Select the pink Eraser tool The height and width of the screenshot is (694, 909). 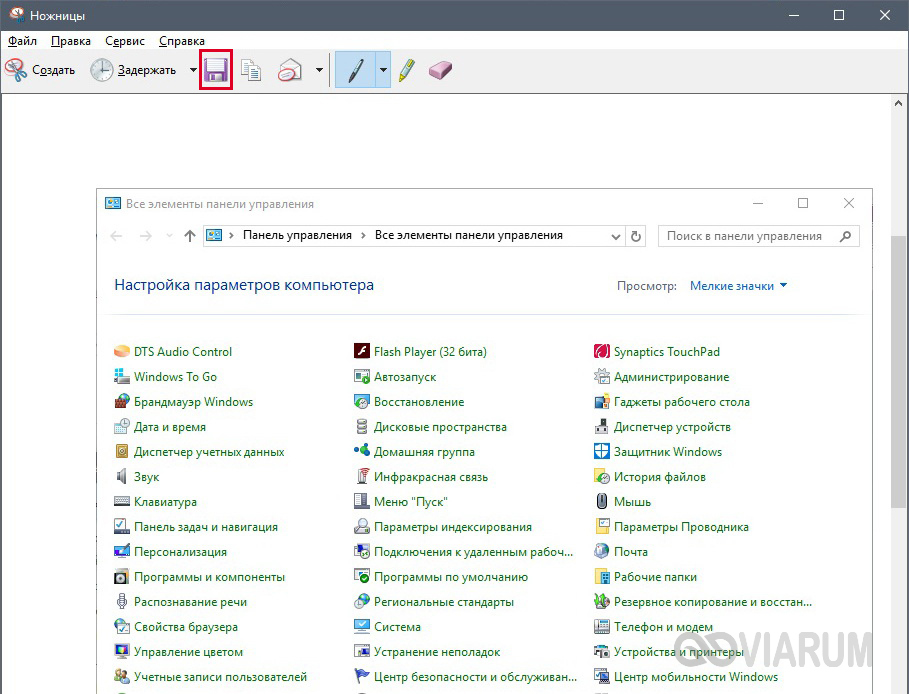pos(440,70)
